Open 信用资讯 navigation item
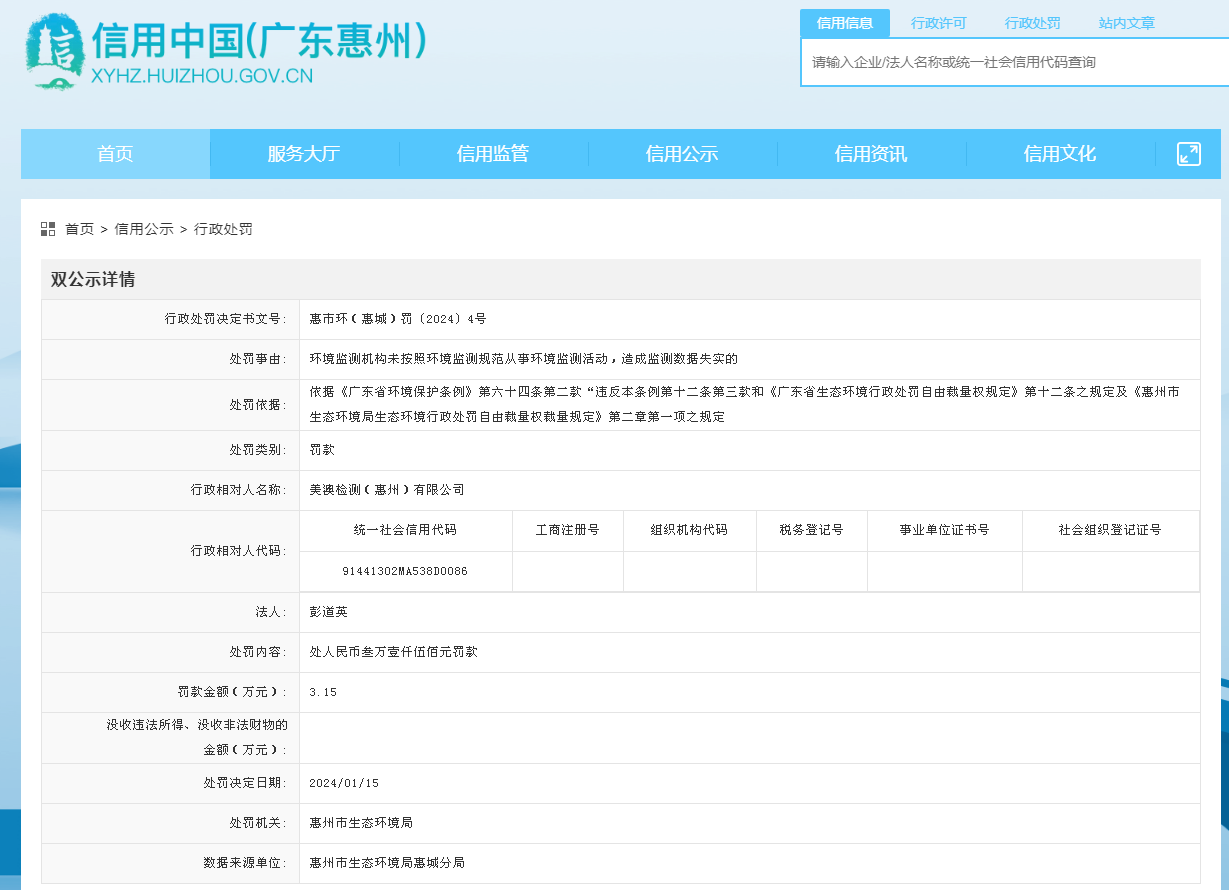Viewport: 1229px width, 890px height. point(871,154)
